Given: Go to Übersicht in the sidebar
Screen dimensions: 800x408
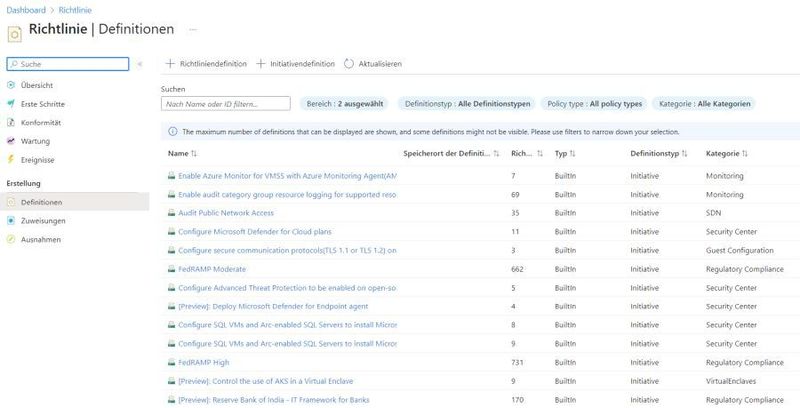Looking at the screenshot, I should click(x=37, y=85).
